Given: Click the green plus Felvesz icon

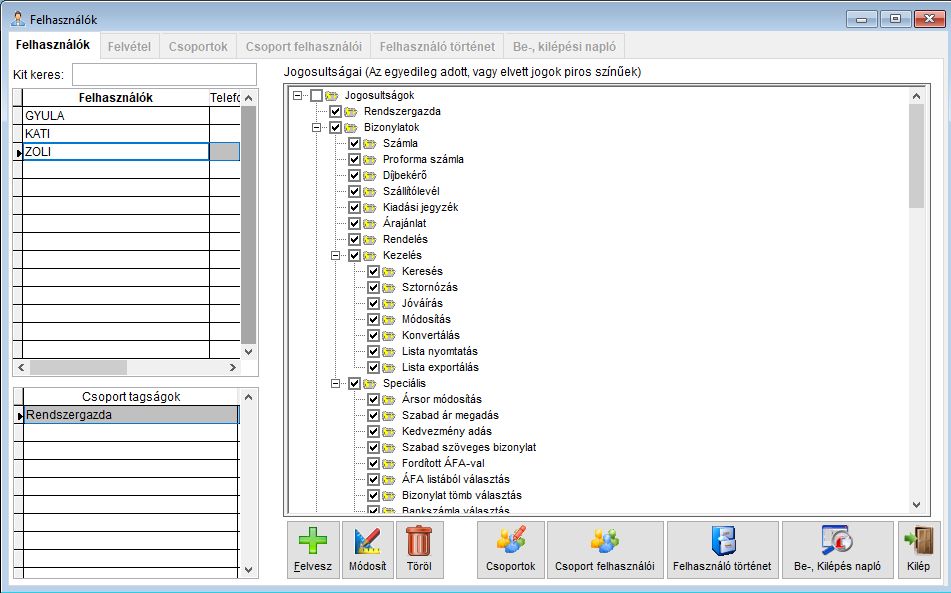Looking at the screenshot, I should click(x=313, y=540).
